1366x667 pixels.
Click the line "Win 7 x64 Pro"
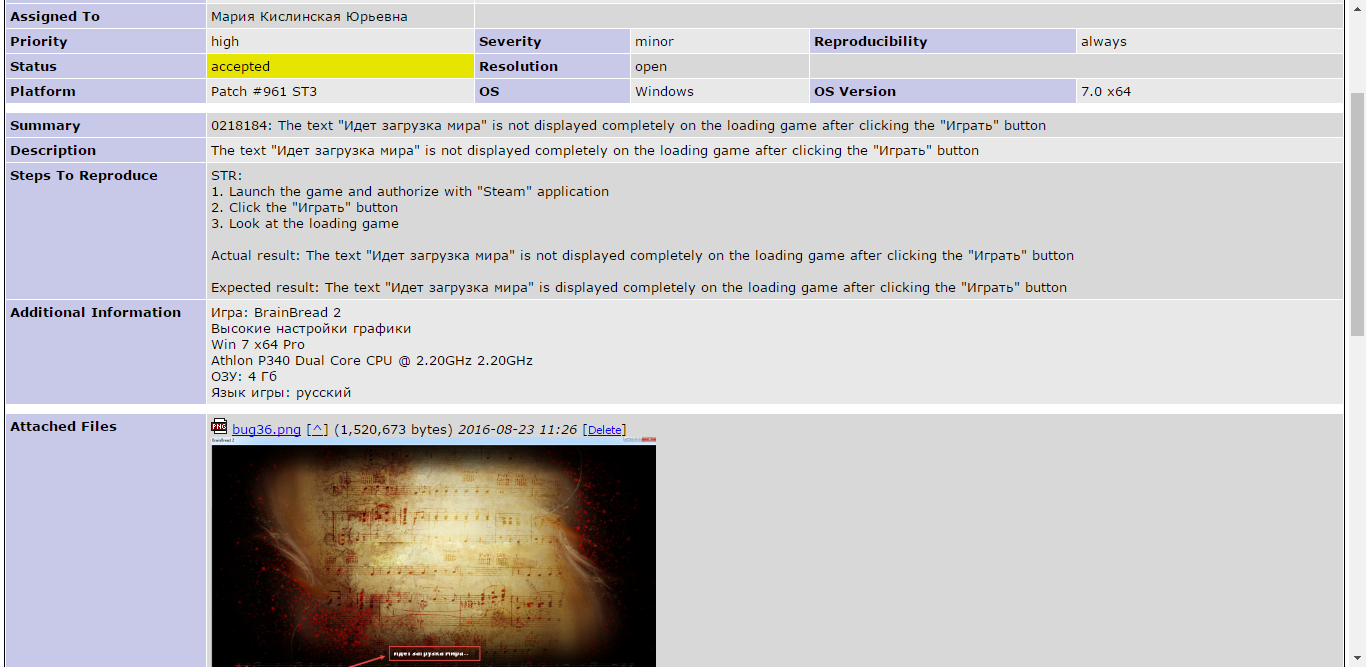(258, 345)
